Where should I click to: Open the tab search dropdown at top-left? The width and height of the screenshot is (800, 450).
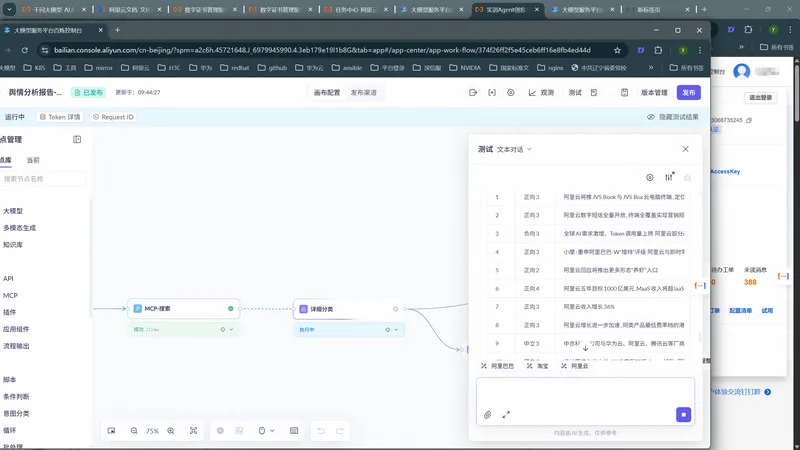9,9
